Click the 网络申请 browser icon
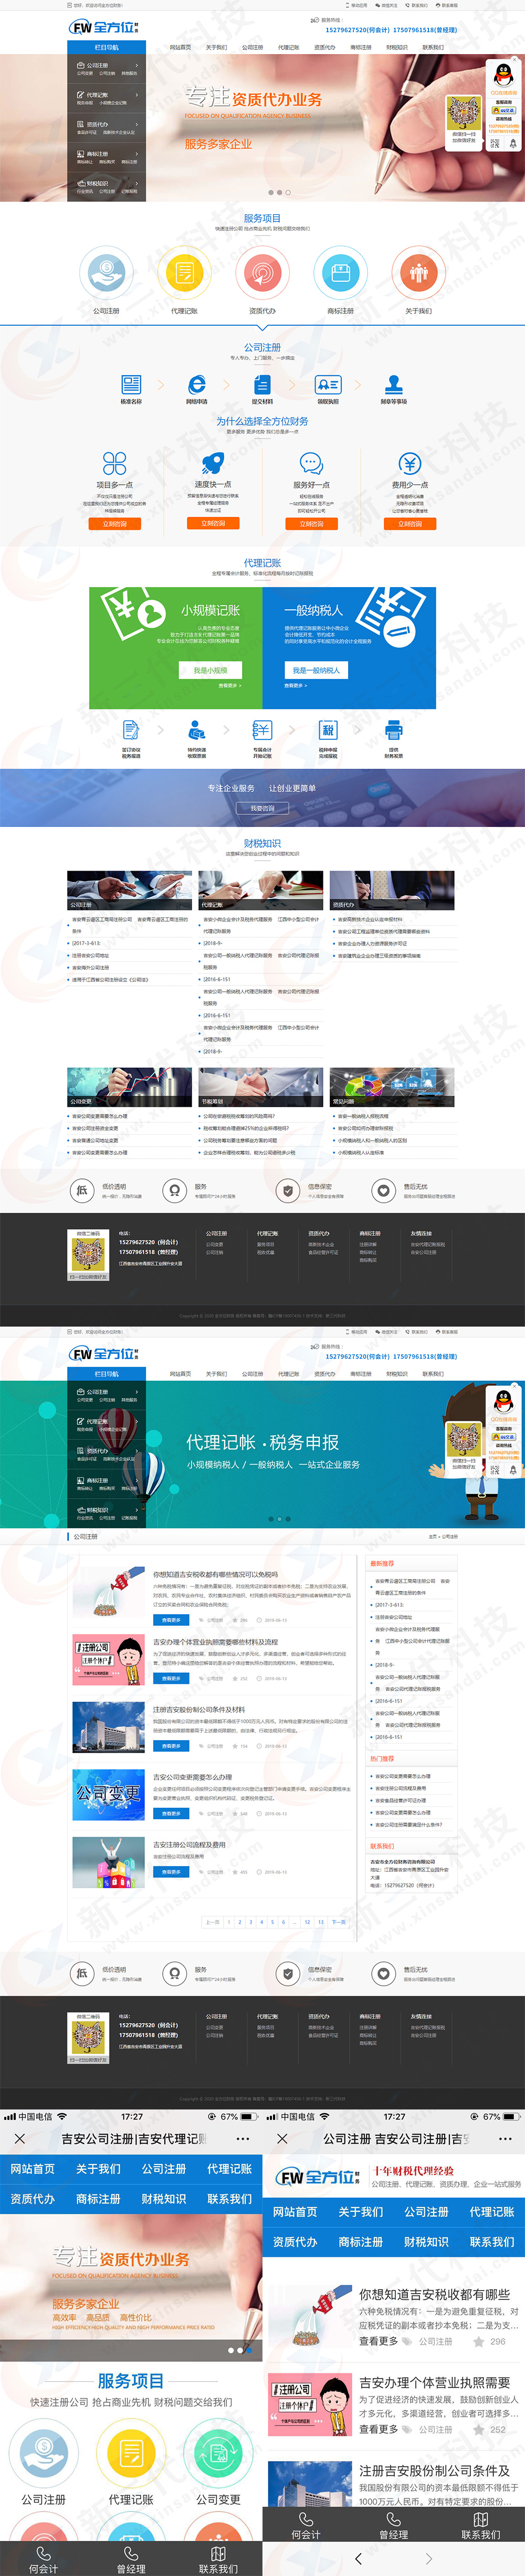The image size is (525, 2576). pos(197,384)
